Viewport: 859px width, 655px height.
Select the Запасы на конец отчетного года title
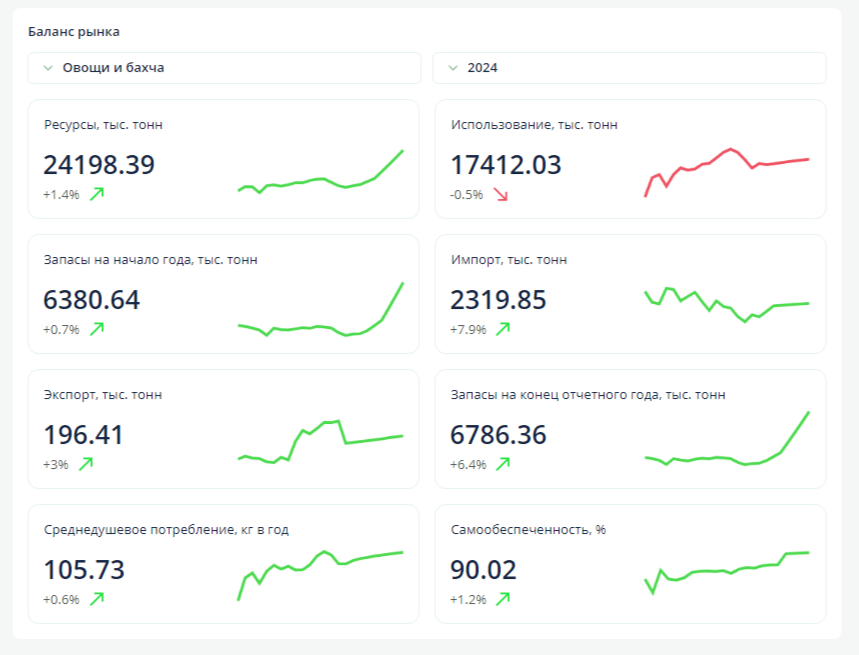[588, 395]
